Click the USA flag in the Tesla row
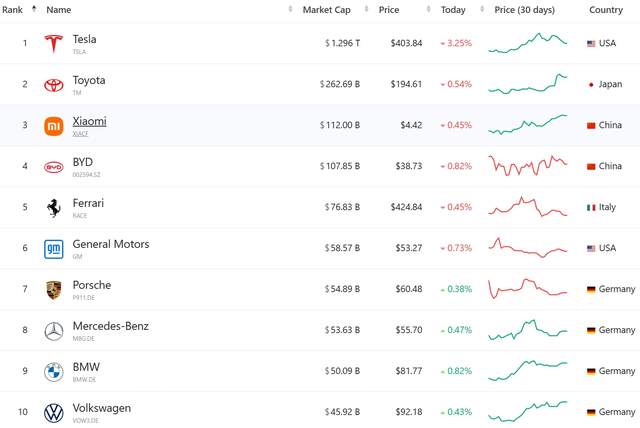 click(x=591, y=44)
